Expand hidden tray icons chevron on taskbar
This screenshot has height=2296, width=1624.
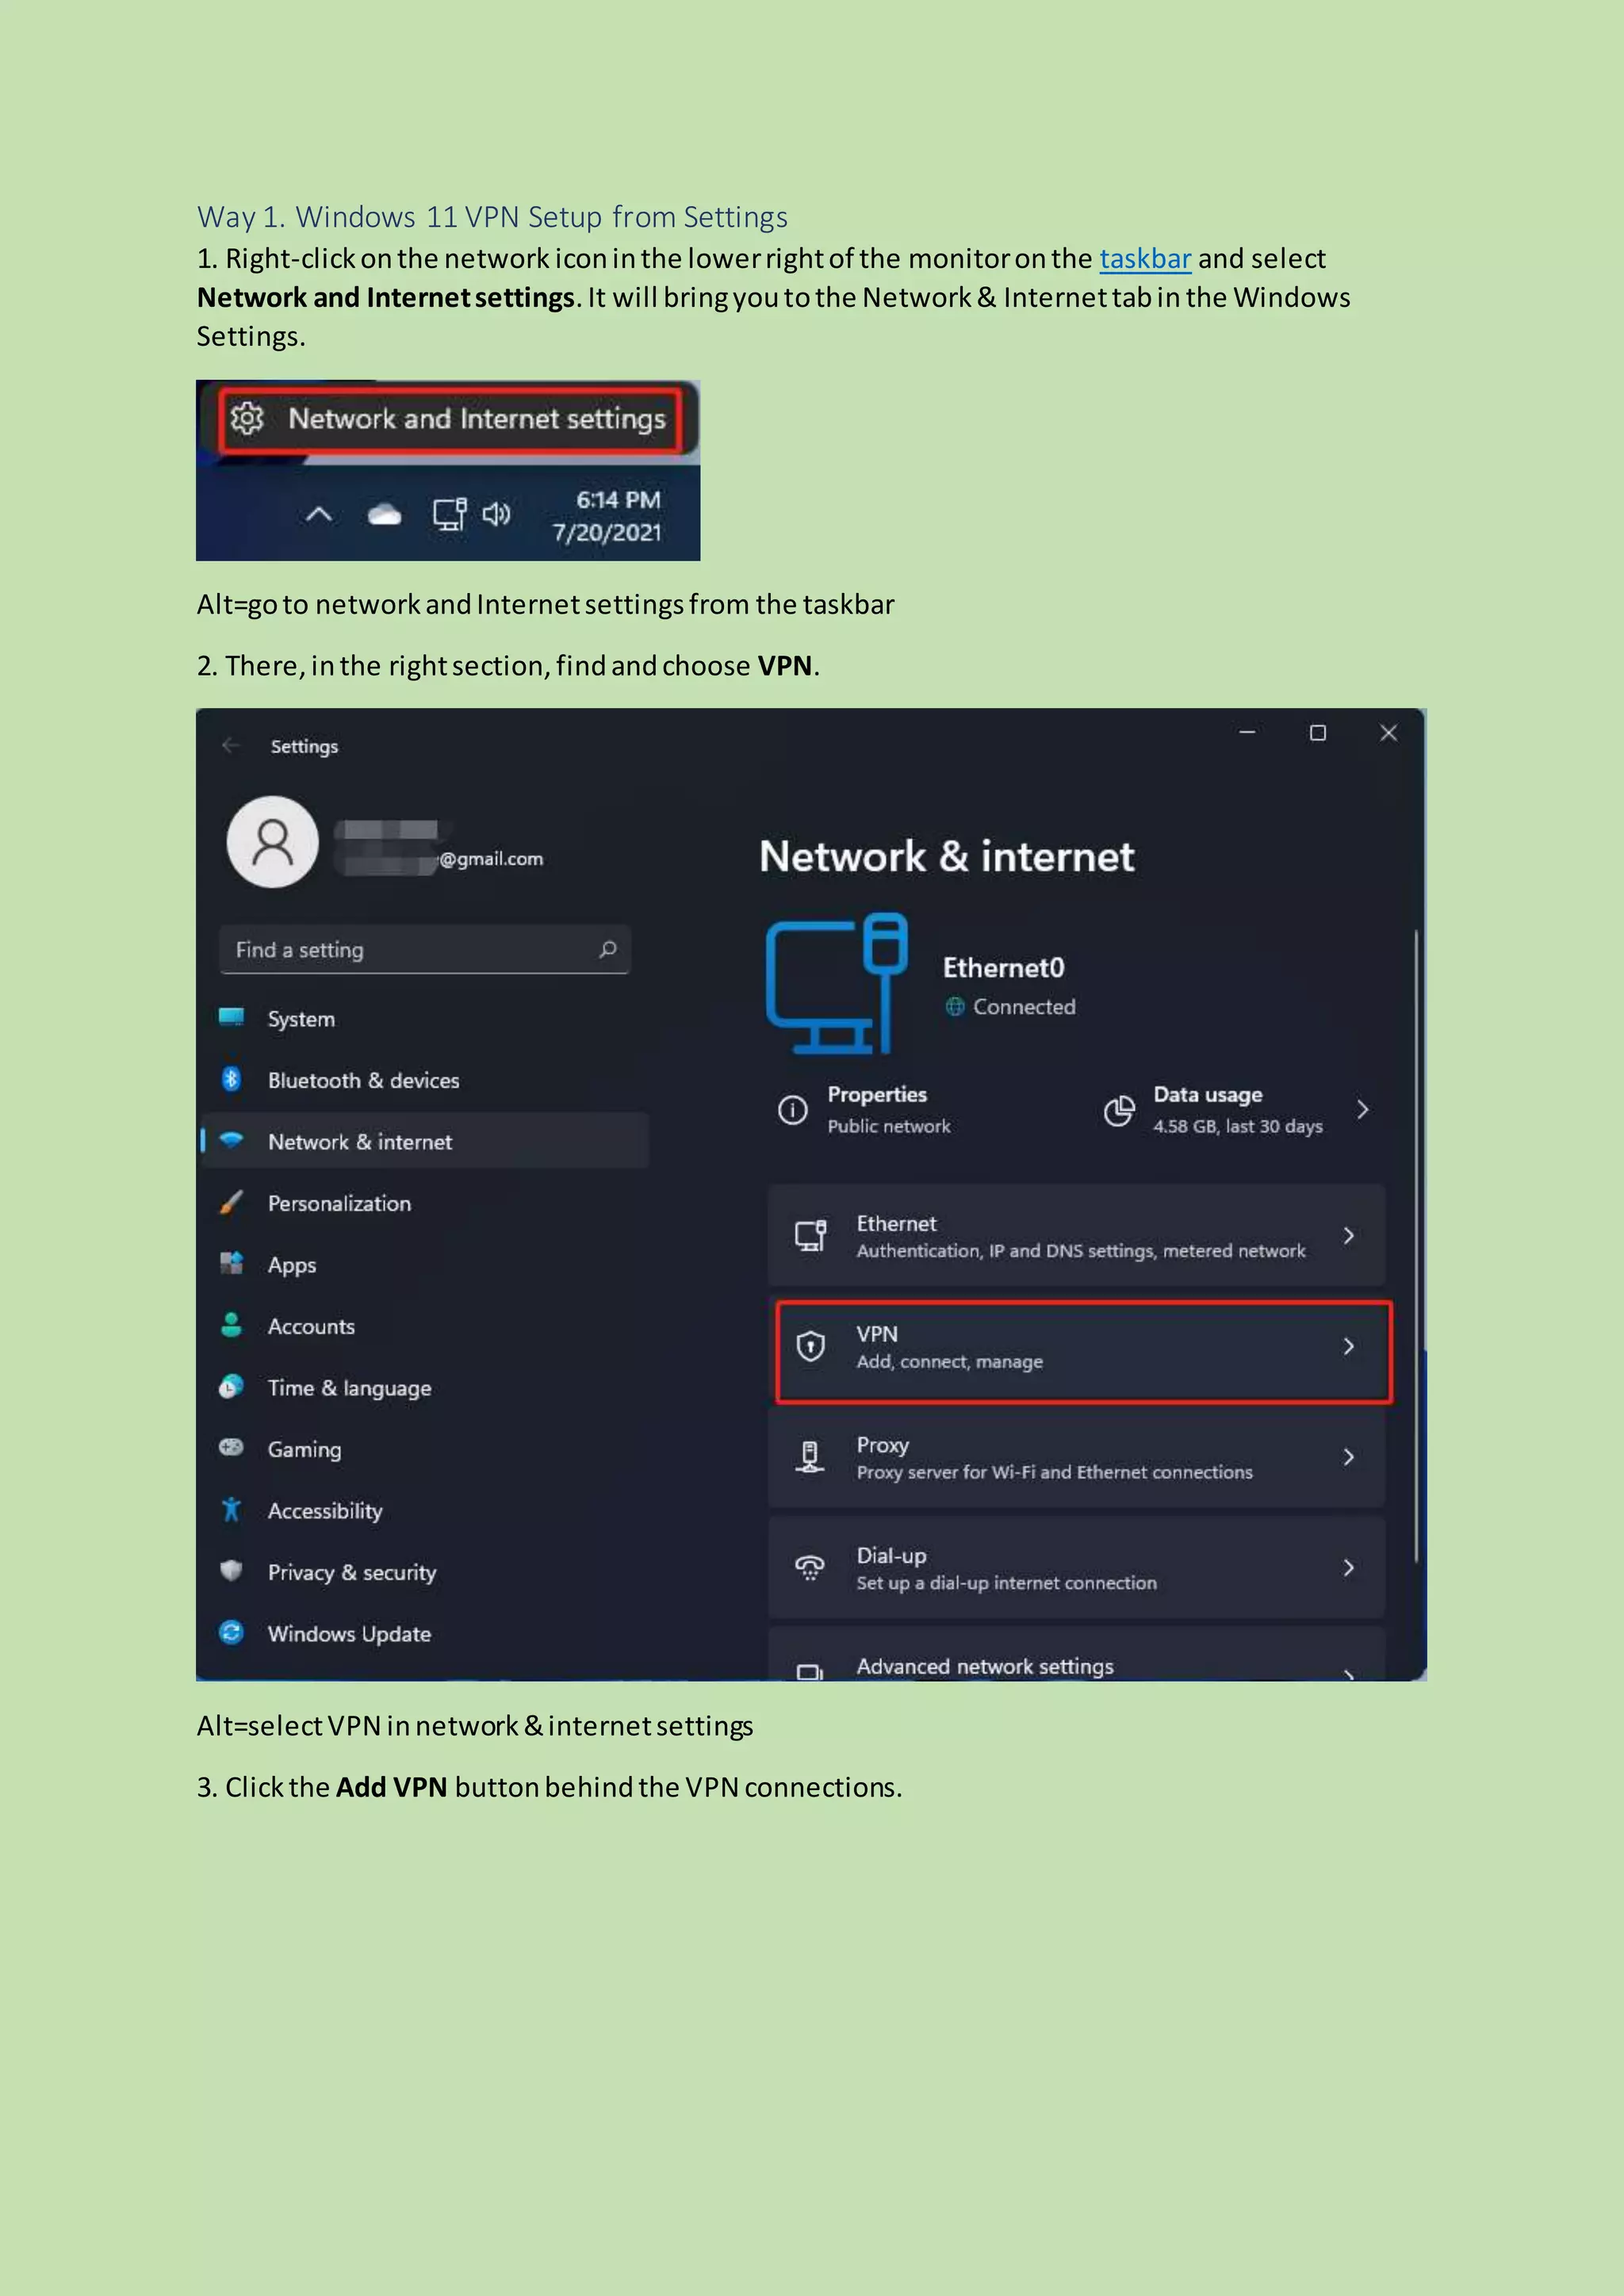pyautogui.click(x=318, y=514)
